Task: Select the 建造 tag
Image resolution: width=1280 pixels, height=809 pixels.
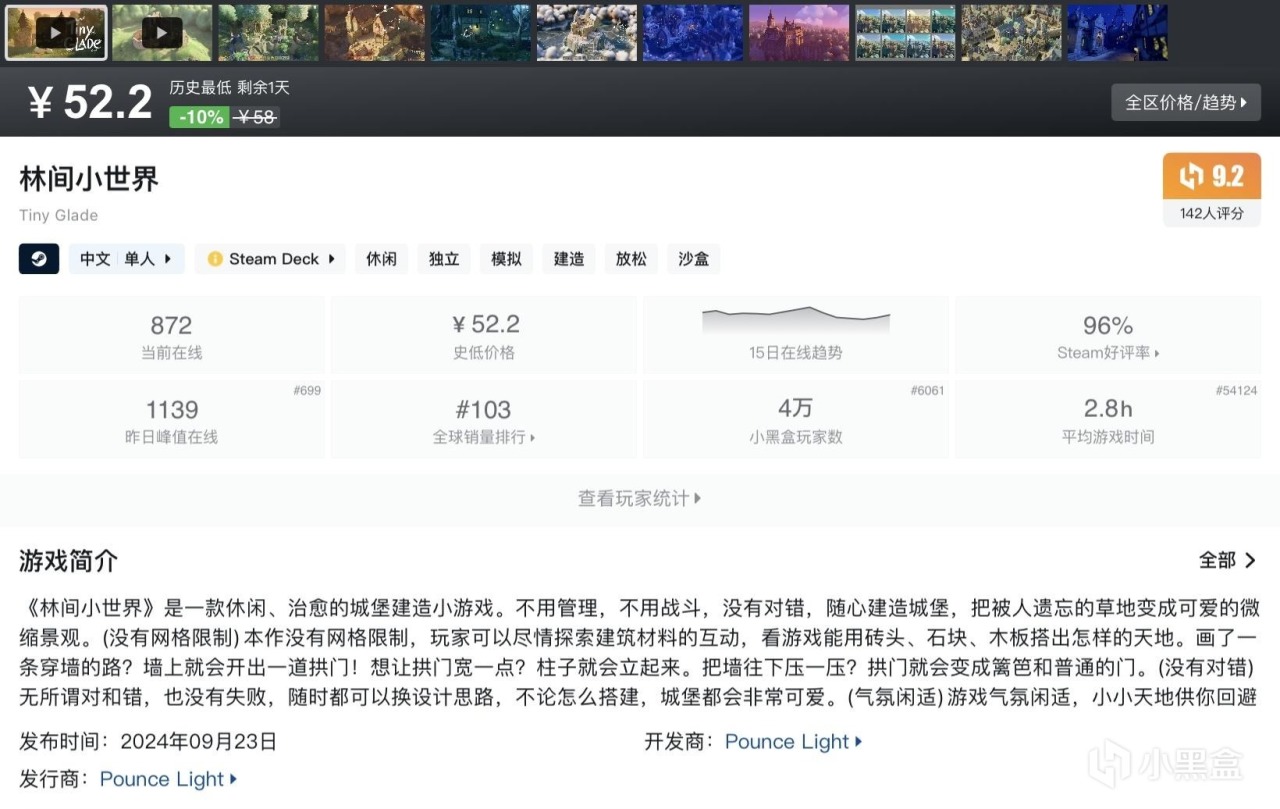Action: tap(569, 259)
